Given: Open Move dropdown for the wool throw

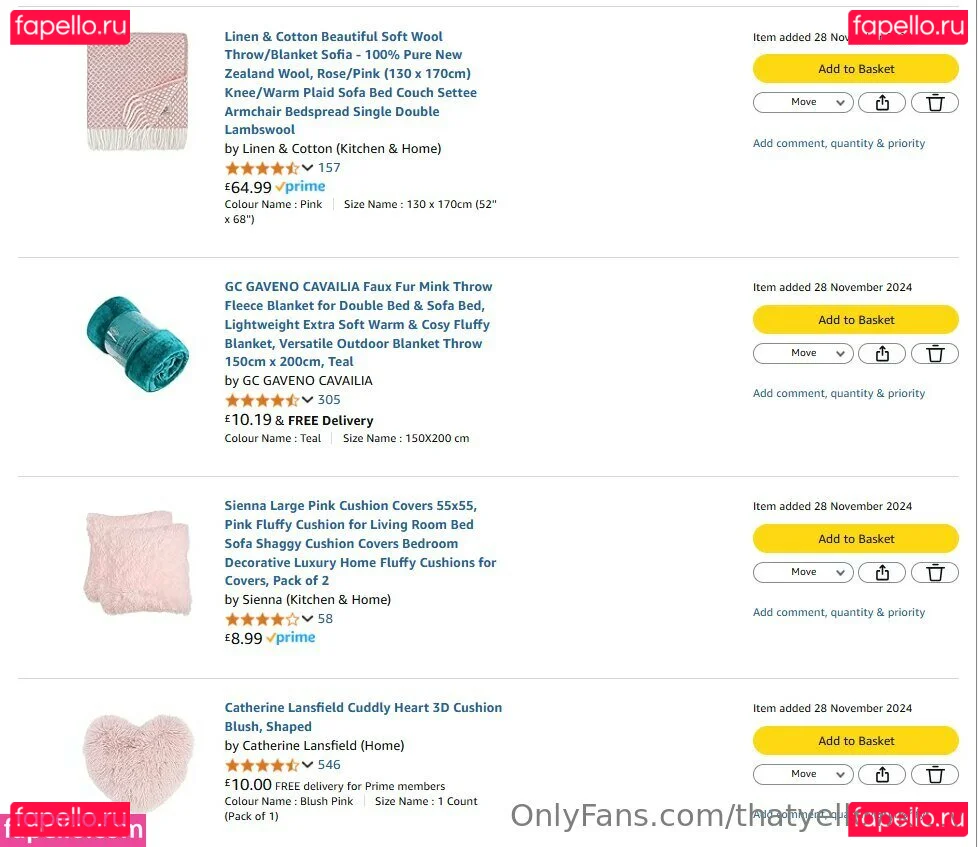Looking at the screenshot, I should click(803, 102).
